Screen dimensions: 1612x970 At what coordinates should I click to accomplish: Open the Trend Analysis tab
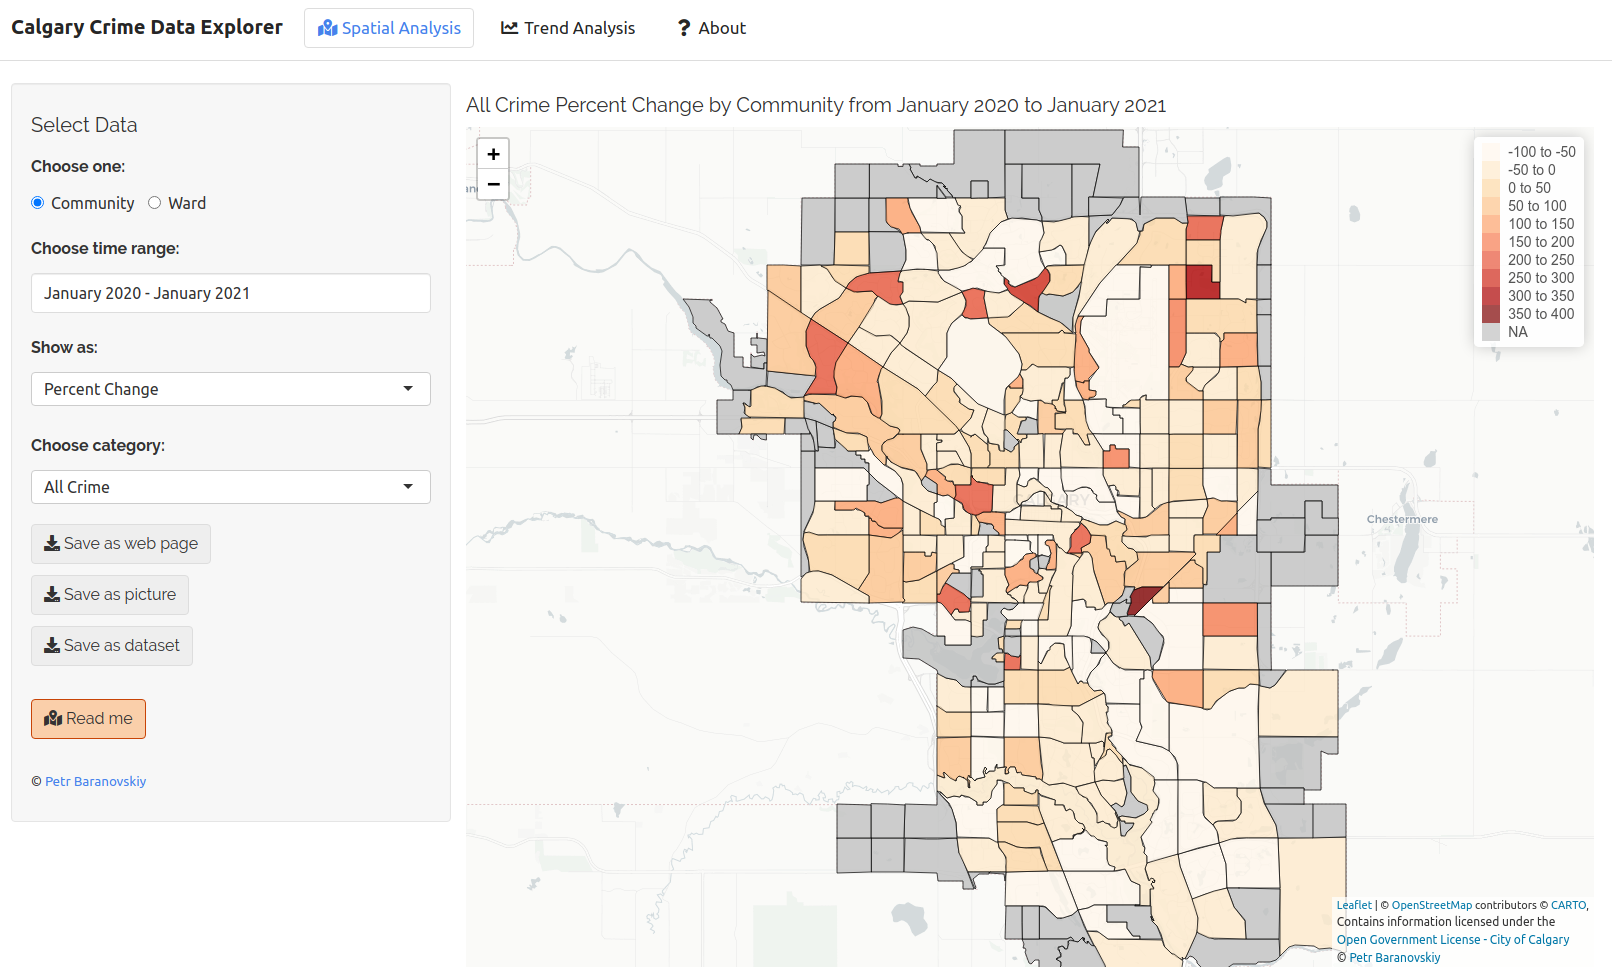568,28
